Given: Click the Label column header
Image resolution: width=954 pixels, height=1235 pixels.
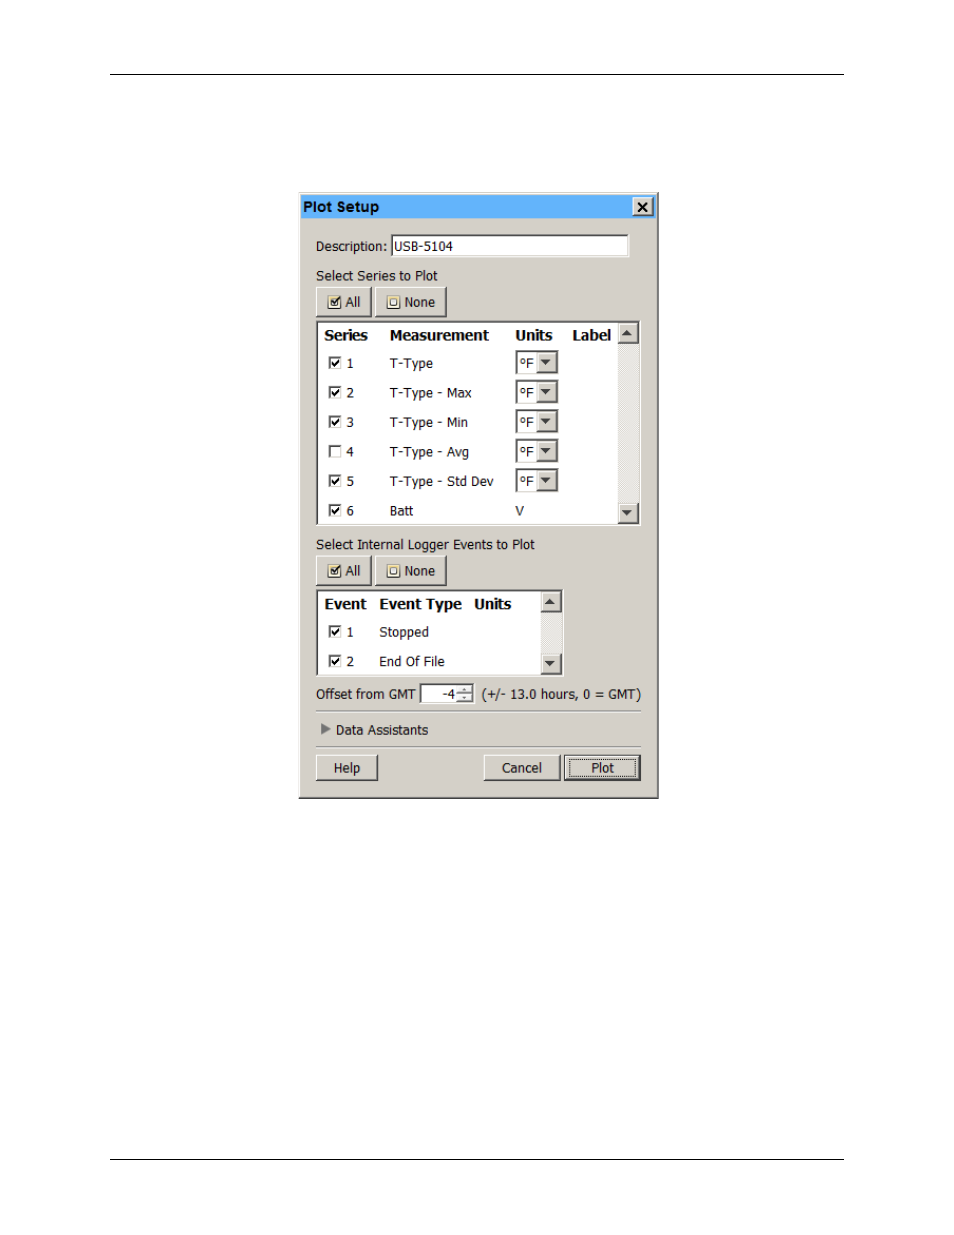Looking at the screenshot, I should click(591, 335).
